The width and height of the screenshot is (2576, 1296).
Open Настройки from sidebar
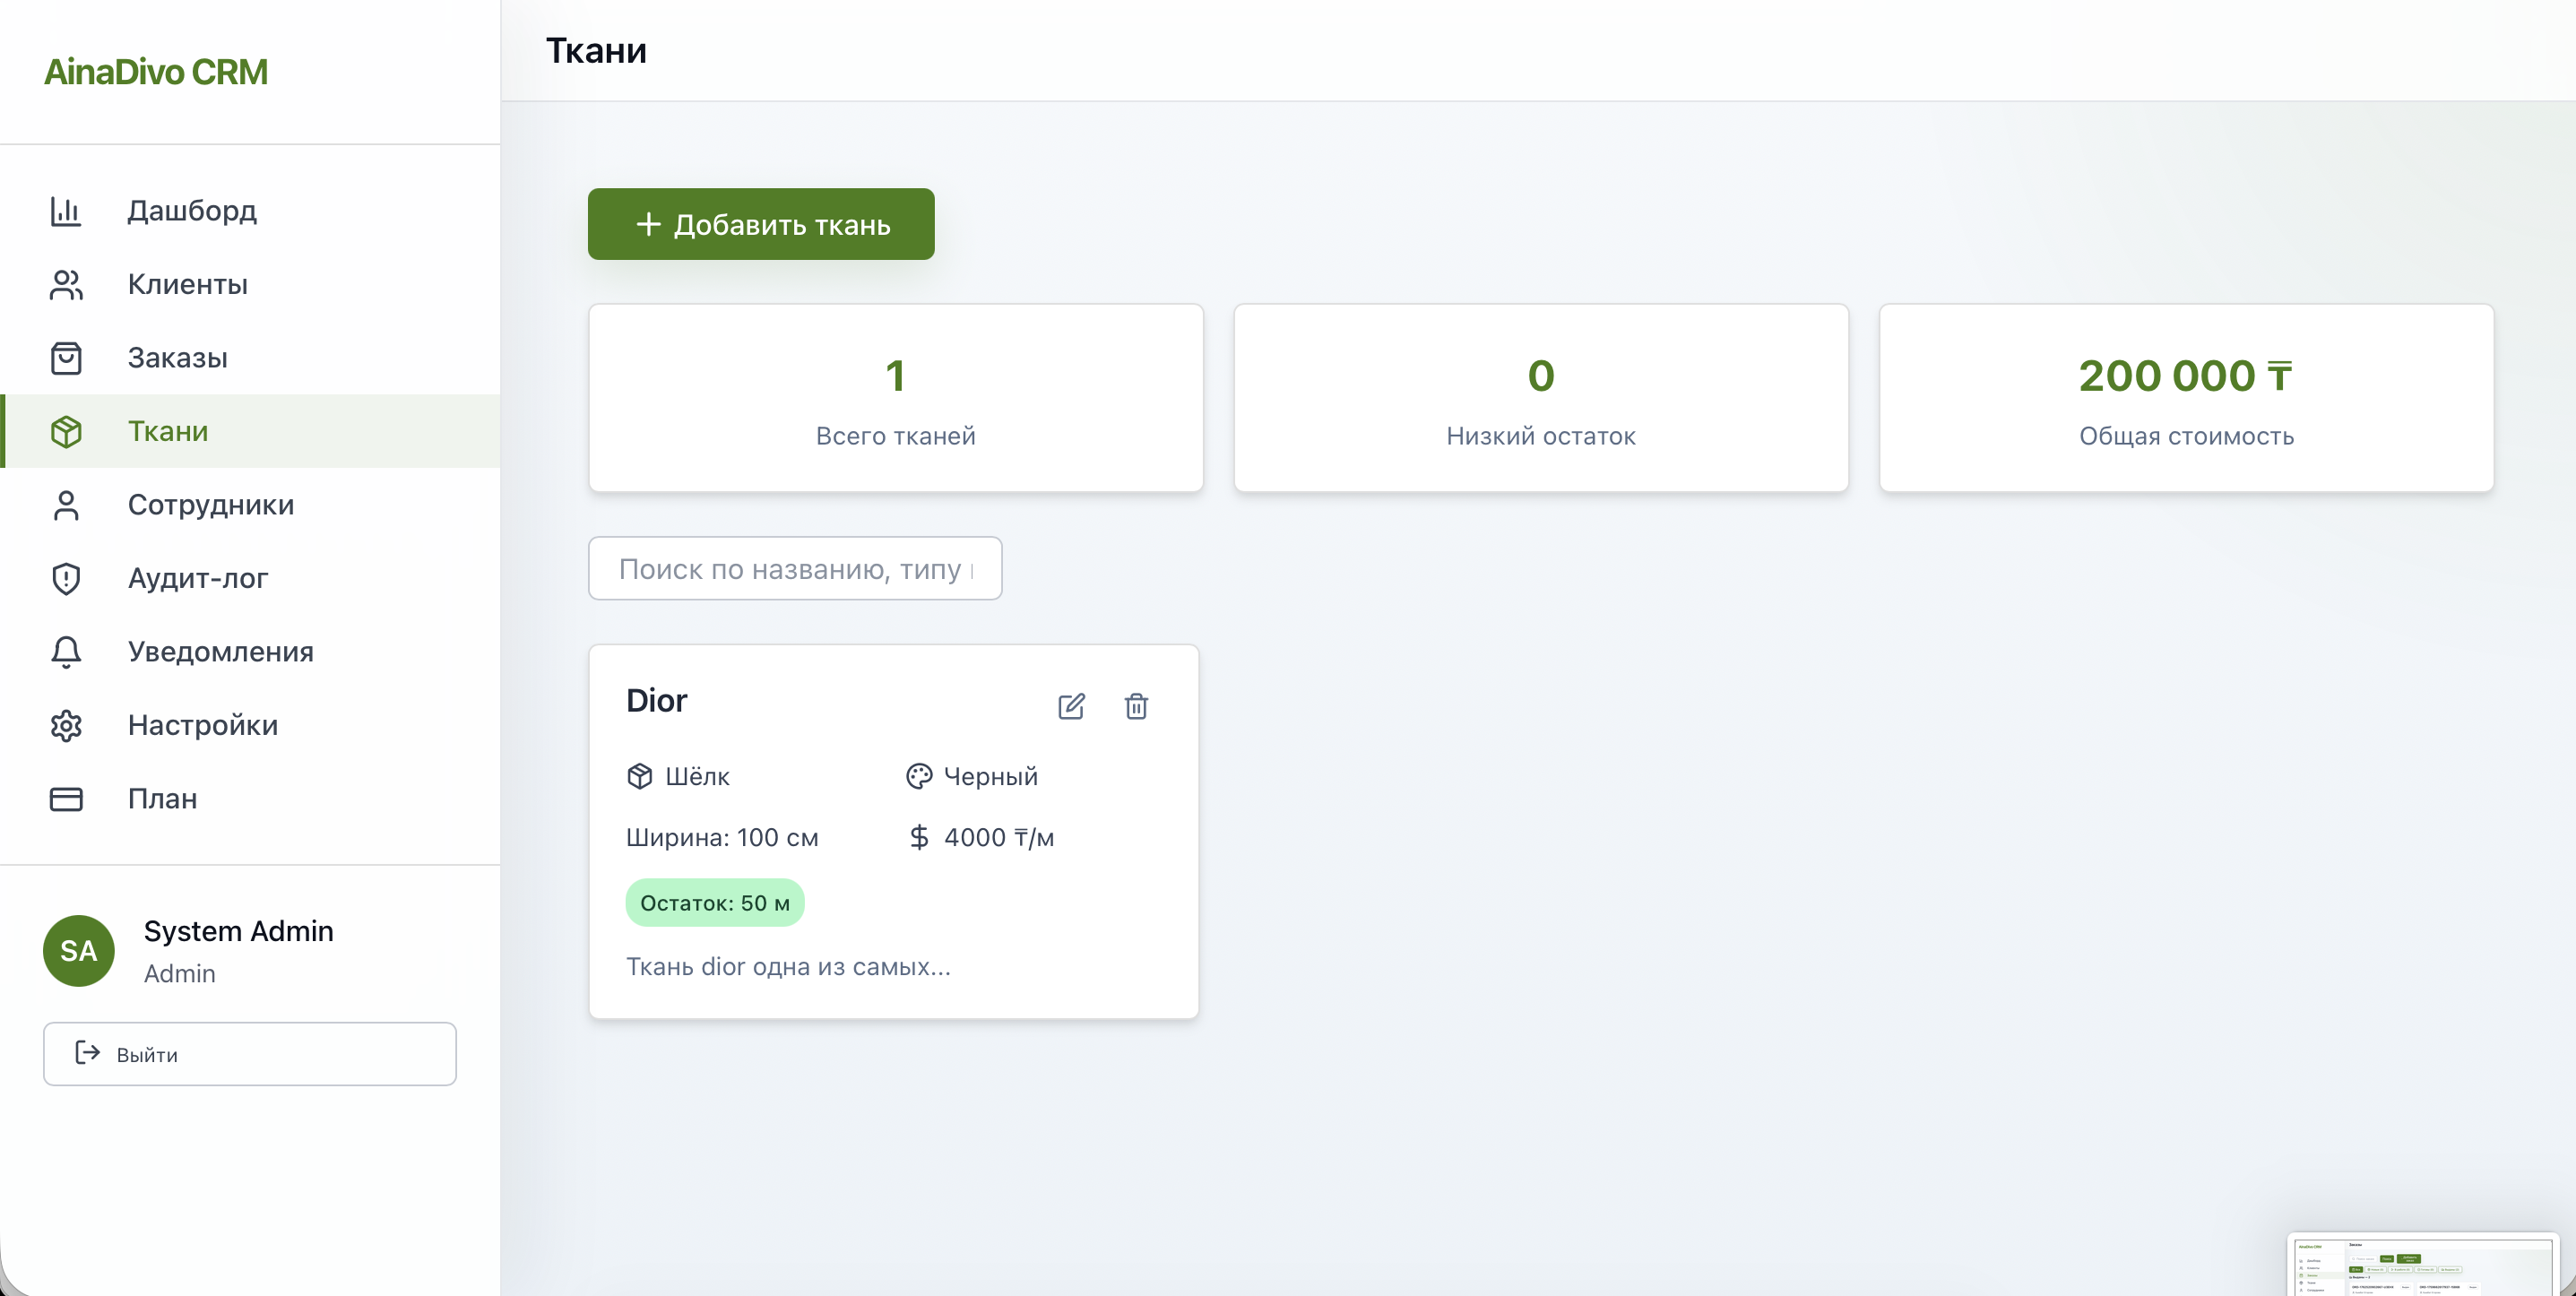click(250, 726)
